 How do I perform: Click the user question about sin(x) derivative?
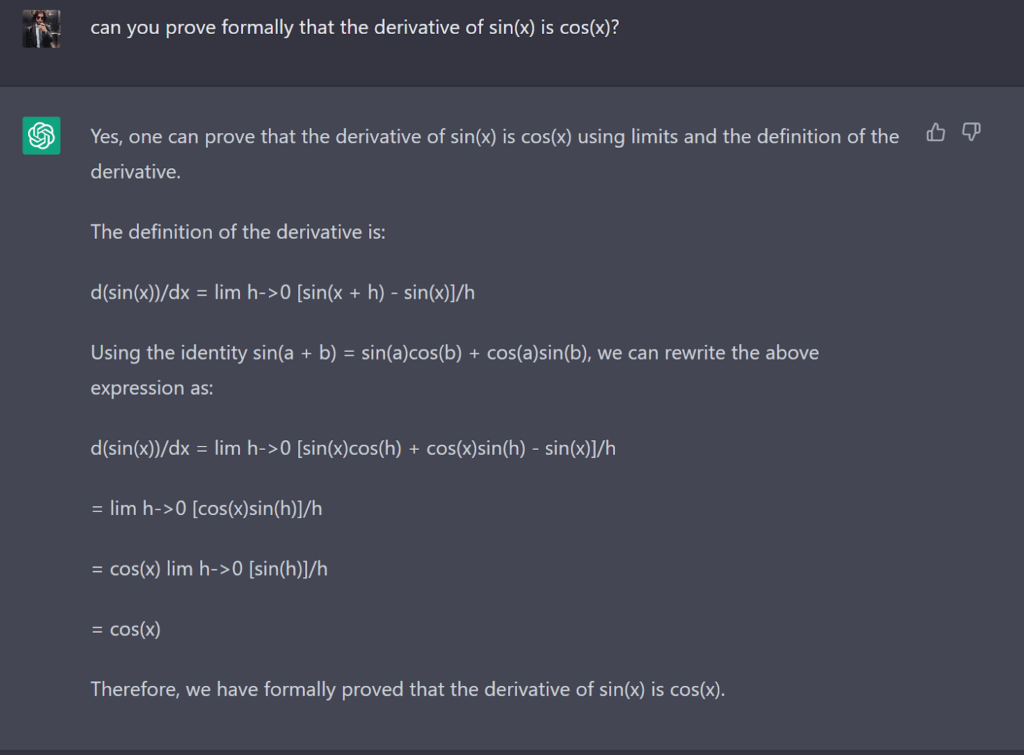coord(355,27)
